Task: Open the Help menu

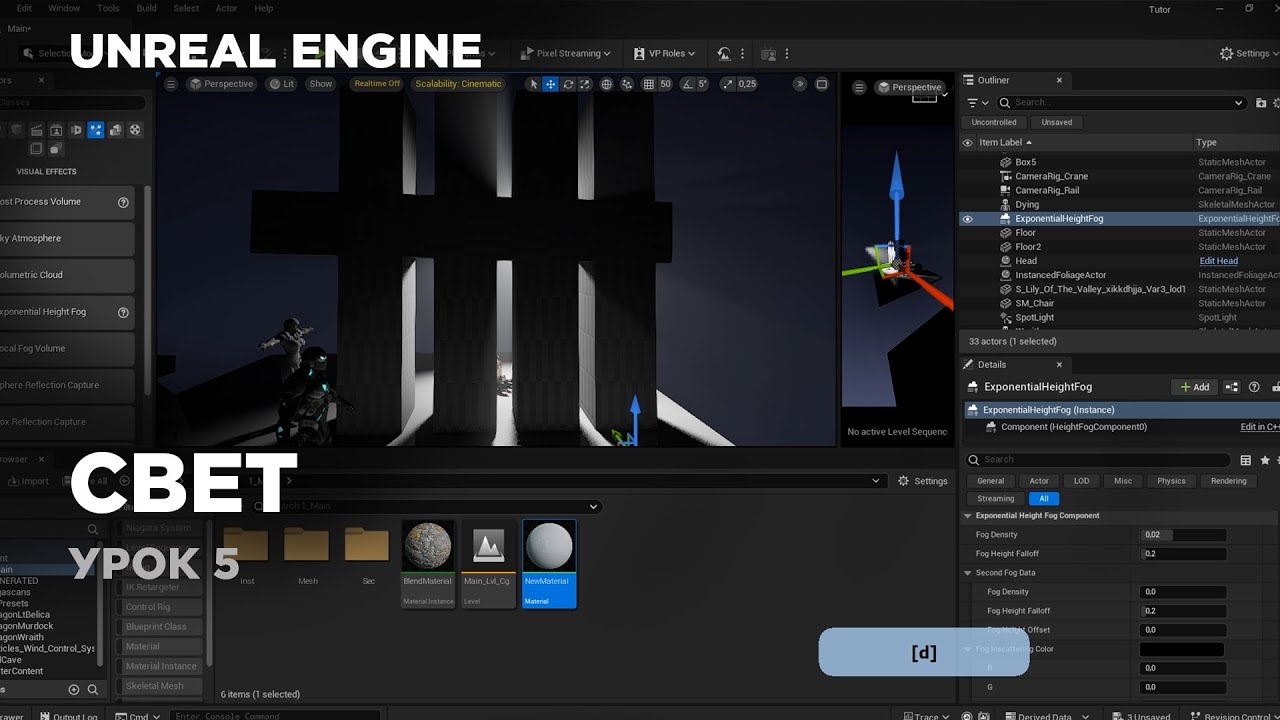Action: point(264,8)
